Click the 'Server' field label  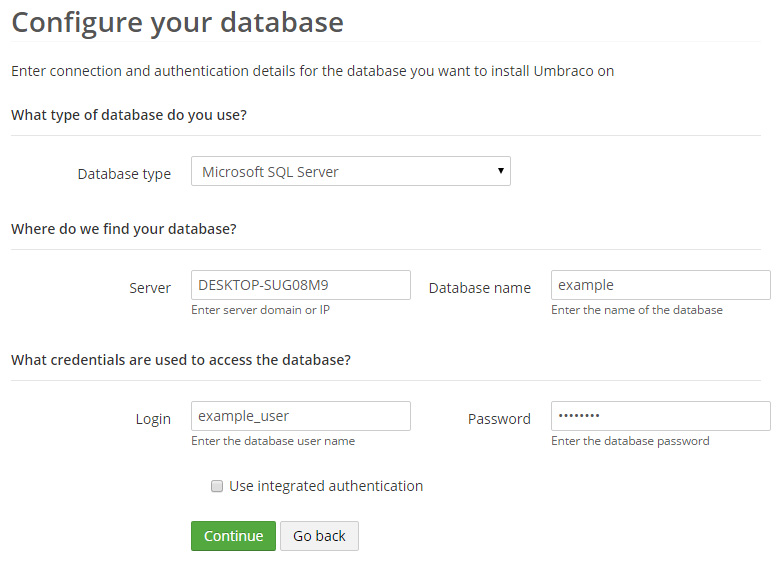[x=150, y=288]
